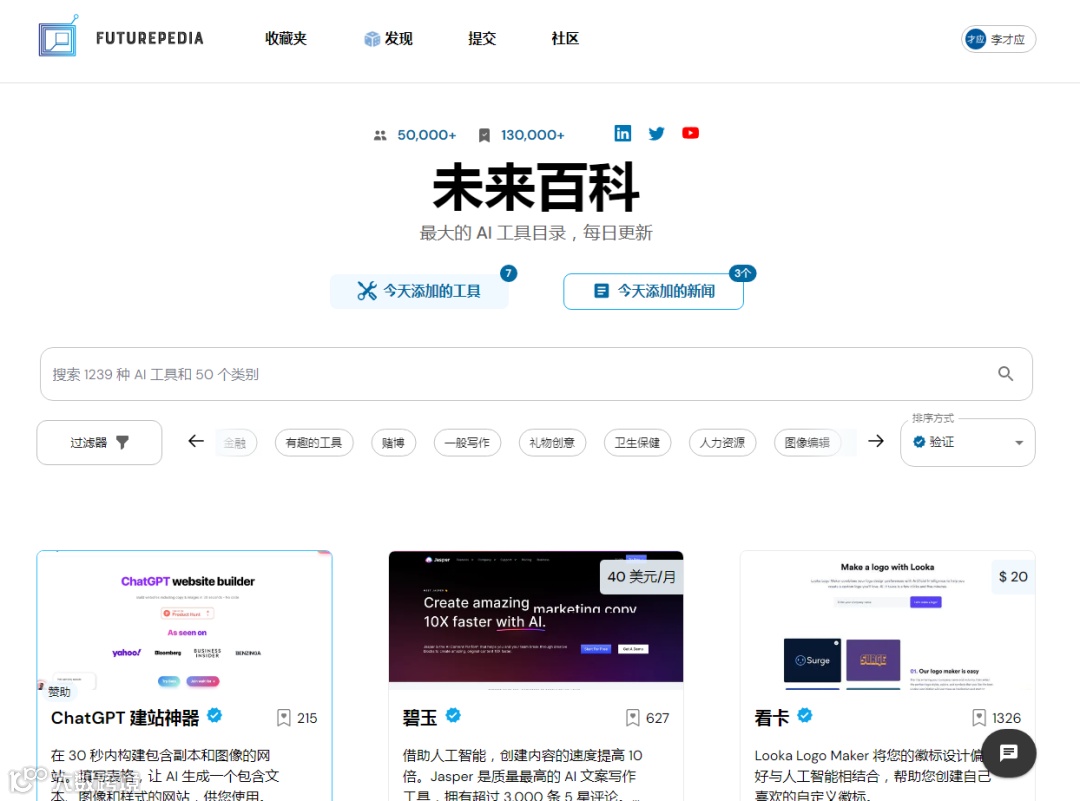Click bookmark icon on 碧玉 card
This screenshot has width=1080, height=801.
[632, 718]
